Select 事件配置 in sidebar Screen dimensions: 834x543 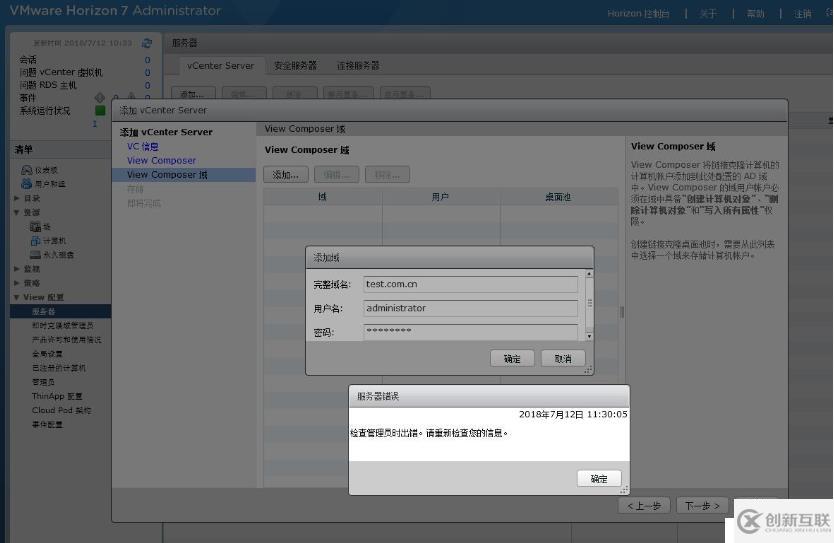(x=47, y=424)
